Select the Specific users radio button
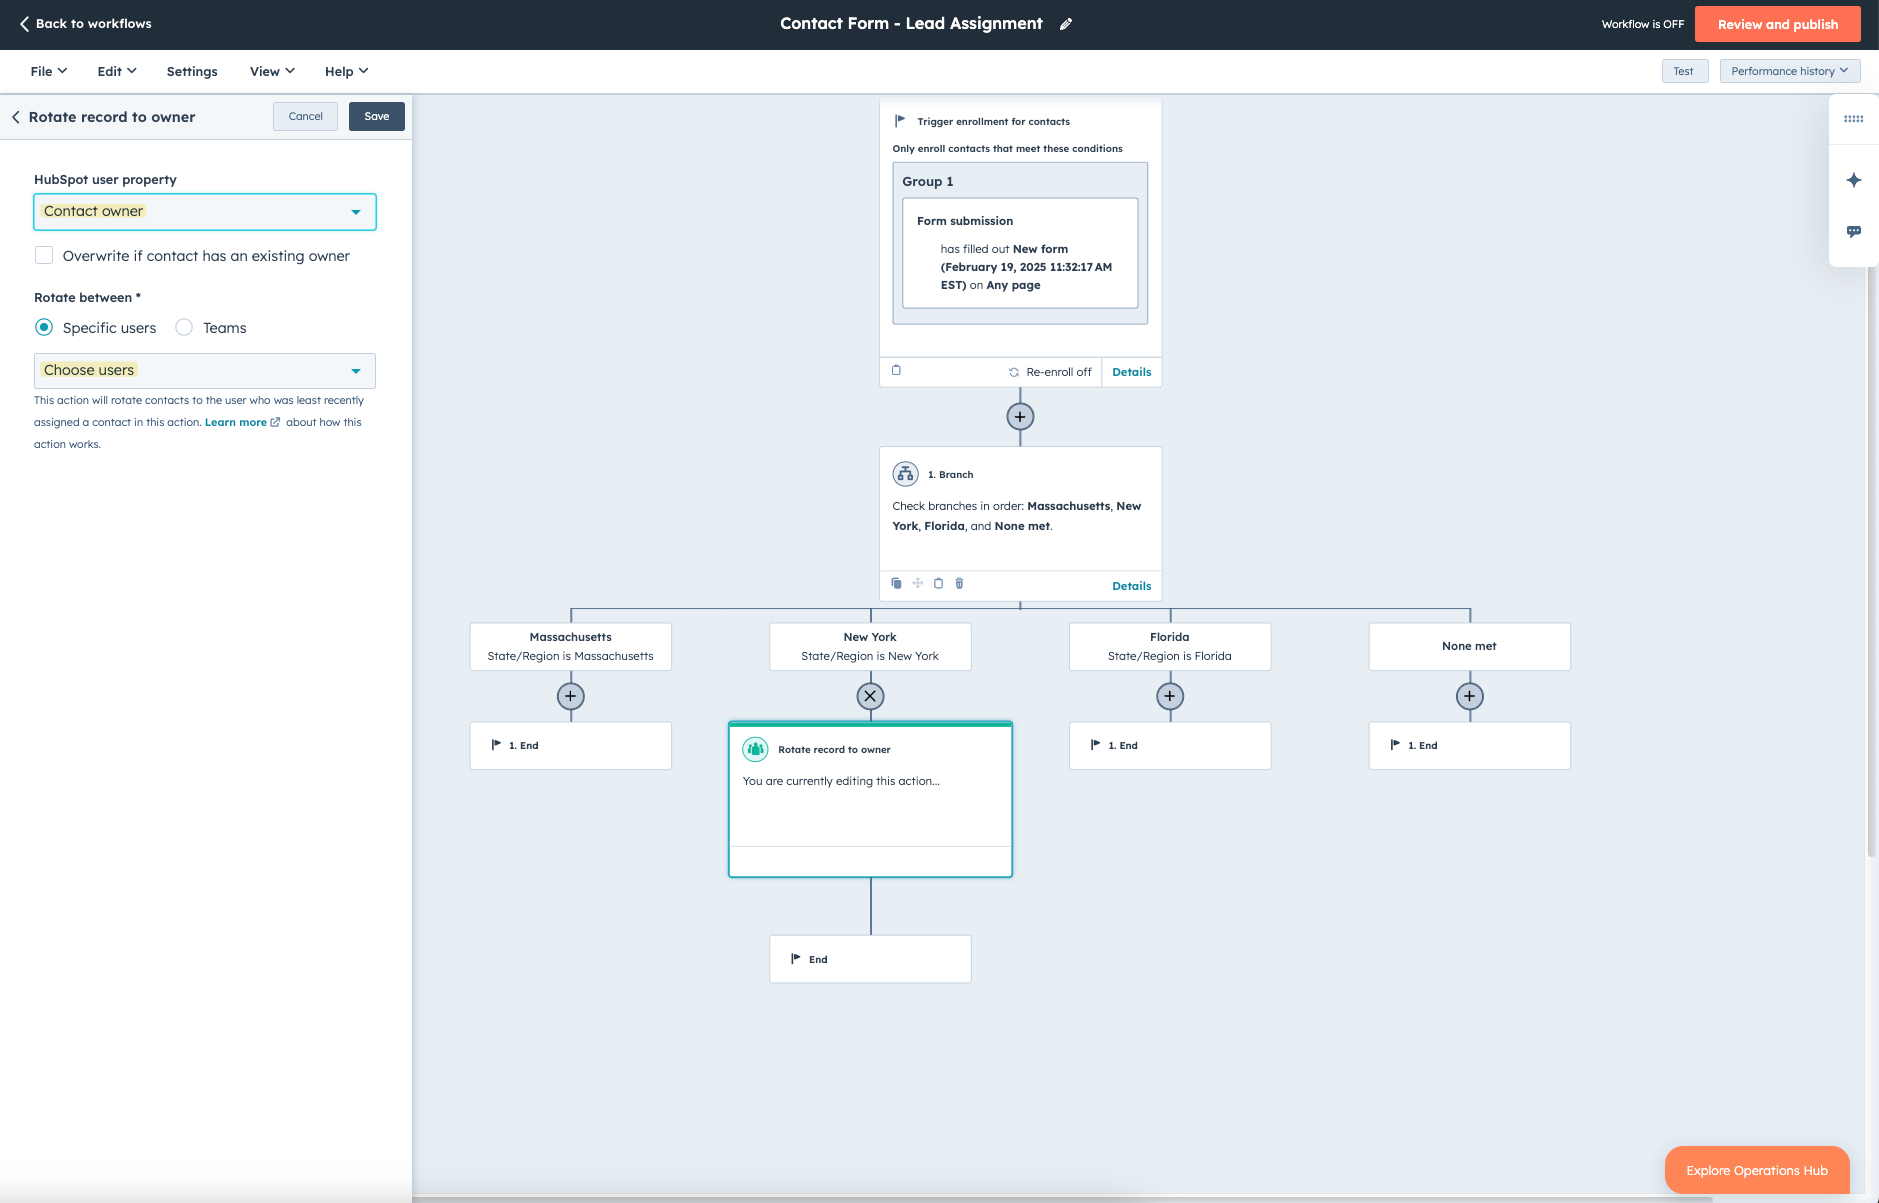1879x1203 pixels. coord(44,327)
